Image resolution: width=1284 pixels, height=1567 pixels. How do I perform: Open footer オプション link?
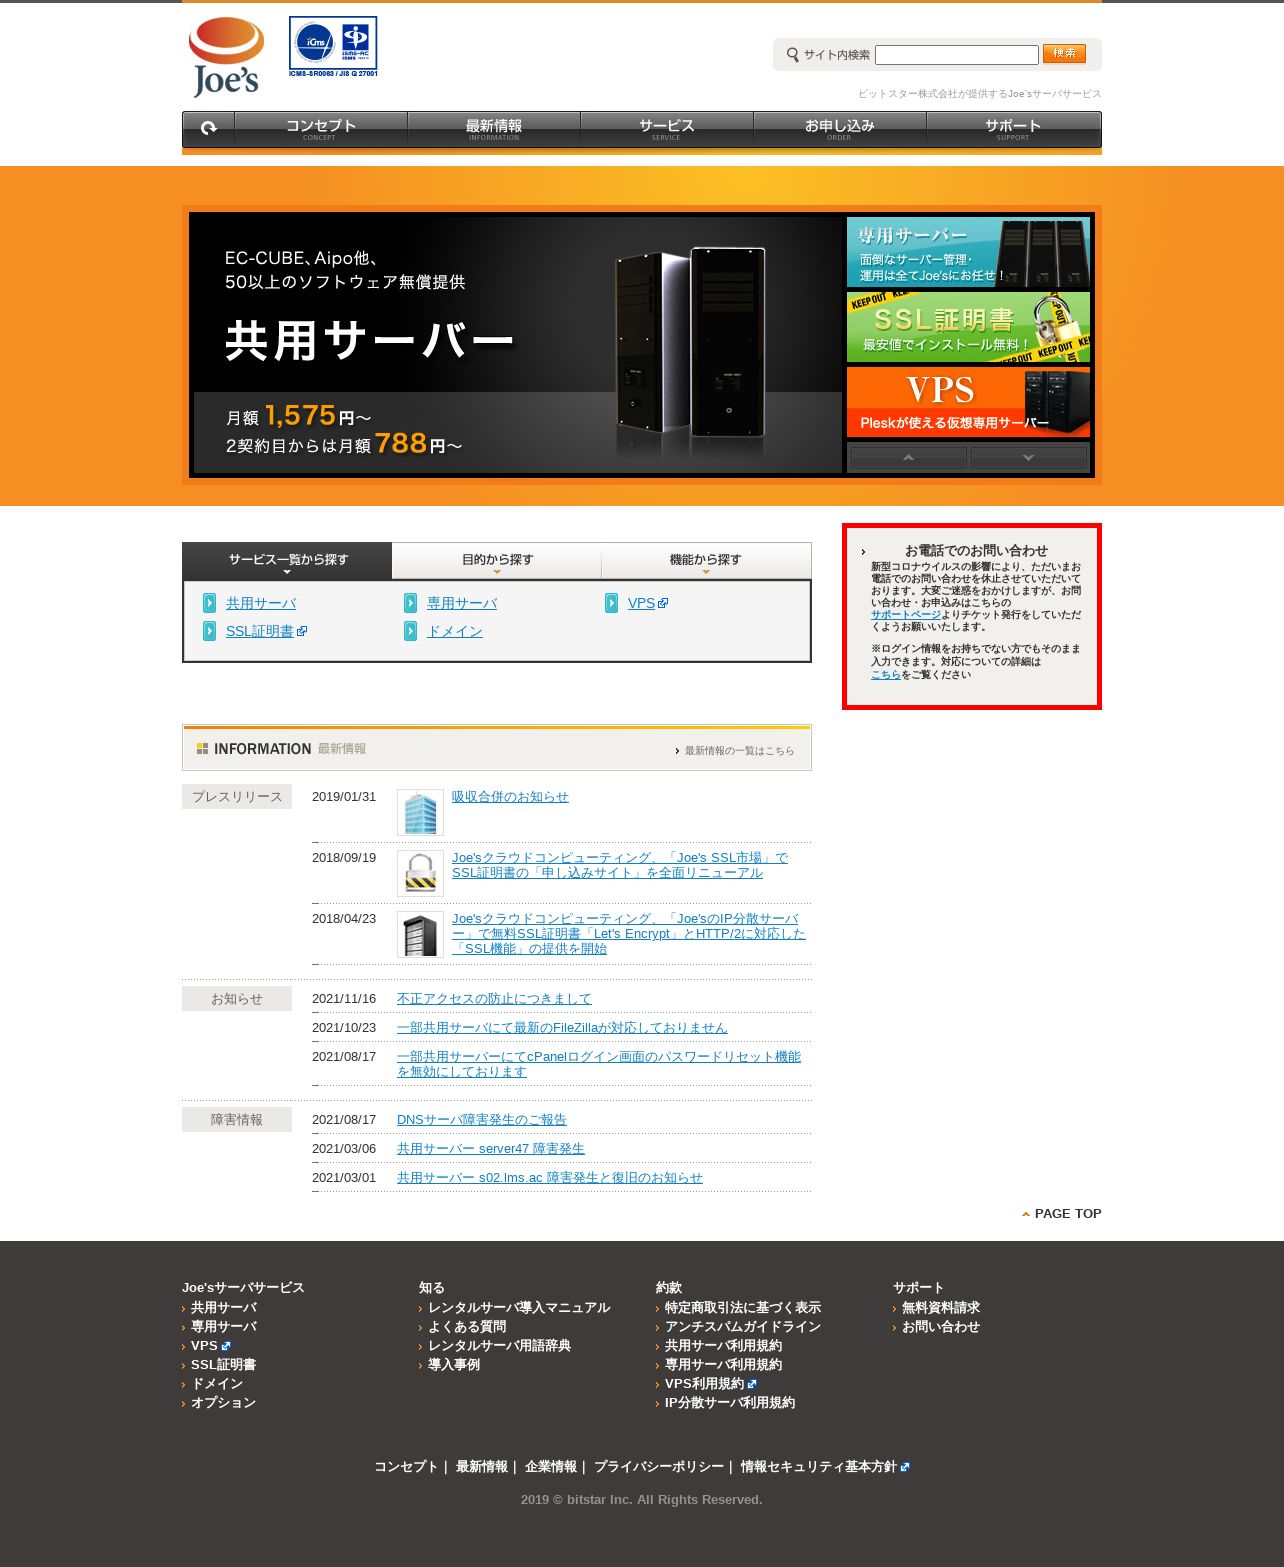[x=223, y=1403]
